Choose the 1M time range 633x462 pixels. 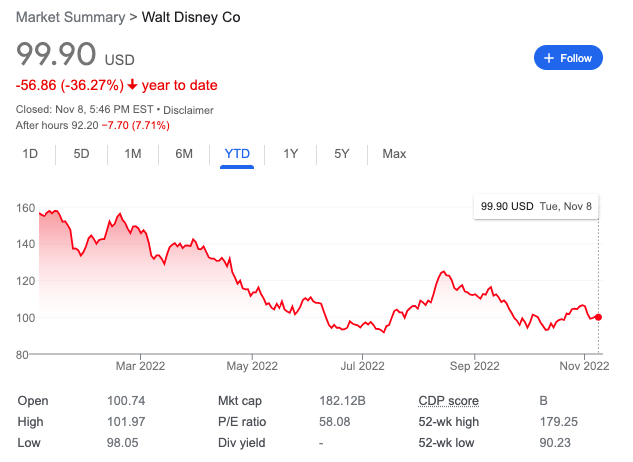(x=133, y=154)
